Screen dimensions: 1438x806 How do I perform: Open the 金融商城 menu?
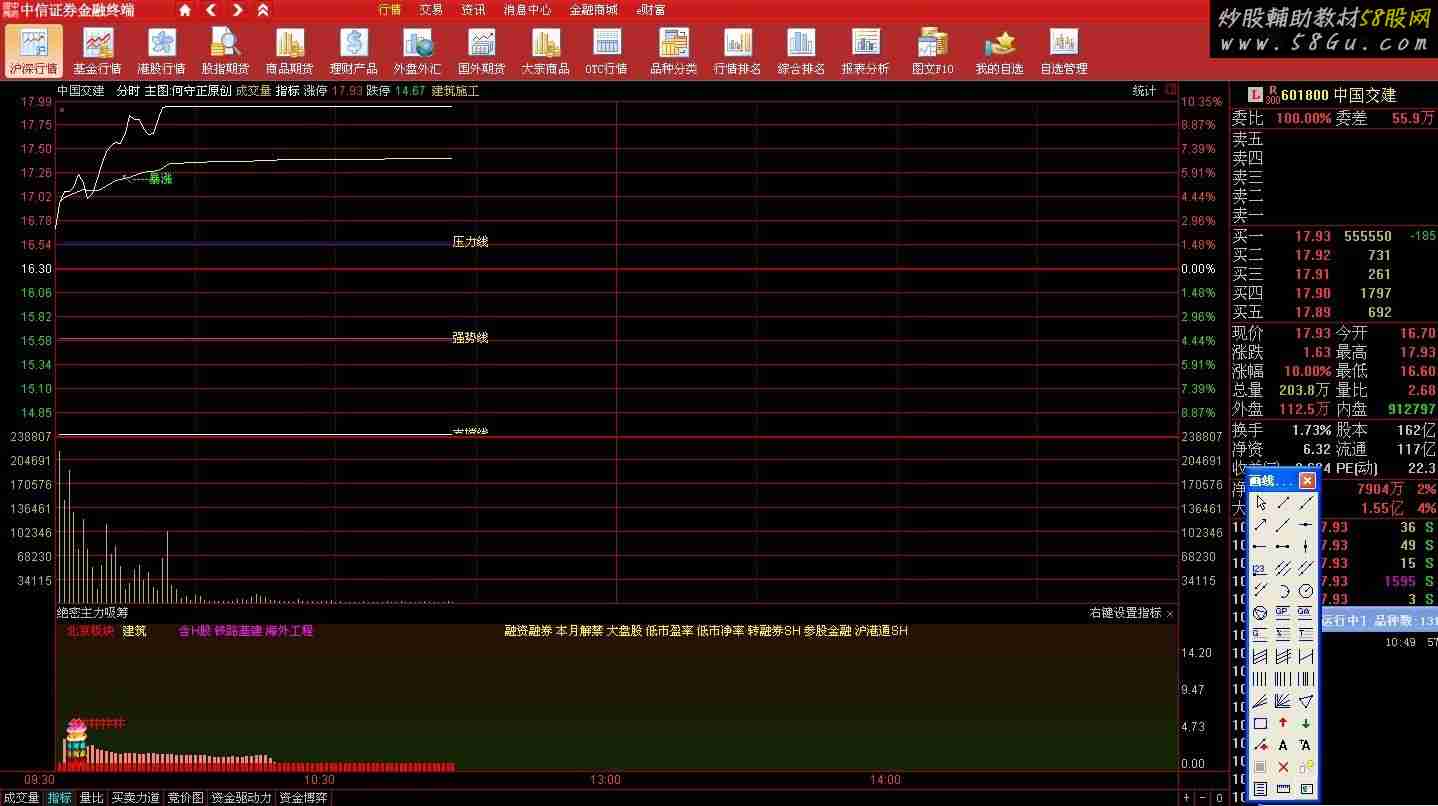point(594,10)
